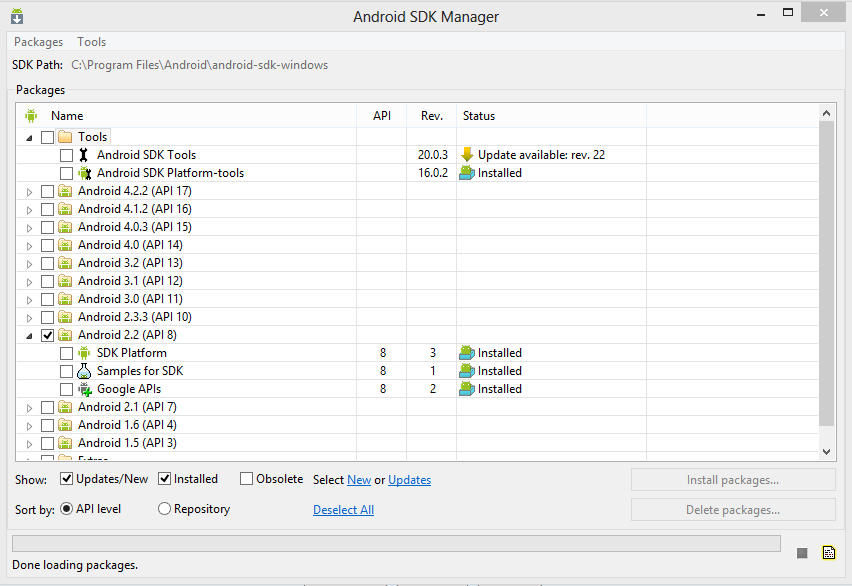Enable the Obsolete checkbox
This screenshot has width=852, height=586.
[x=247, y=479]
